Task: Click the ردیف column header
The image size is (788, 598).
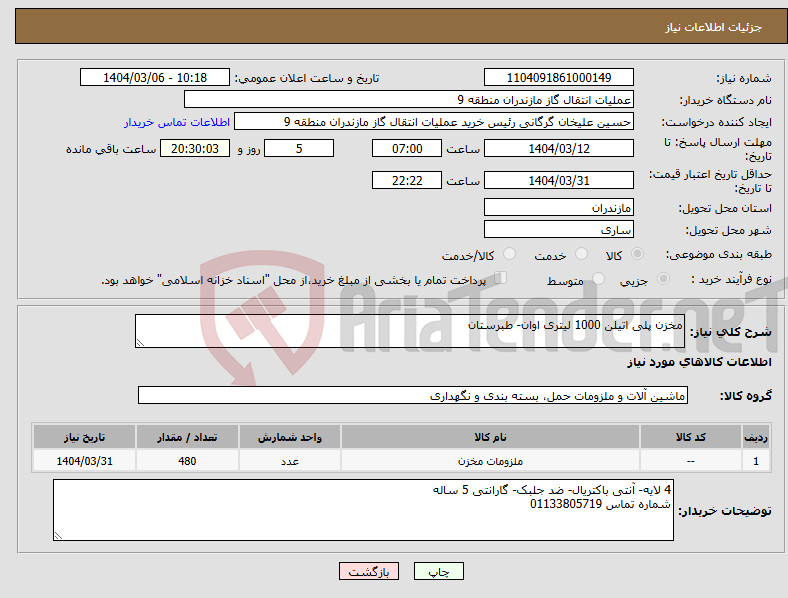Action: coord(756,437)
